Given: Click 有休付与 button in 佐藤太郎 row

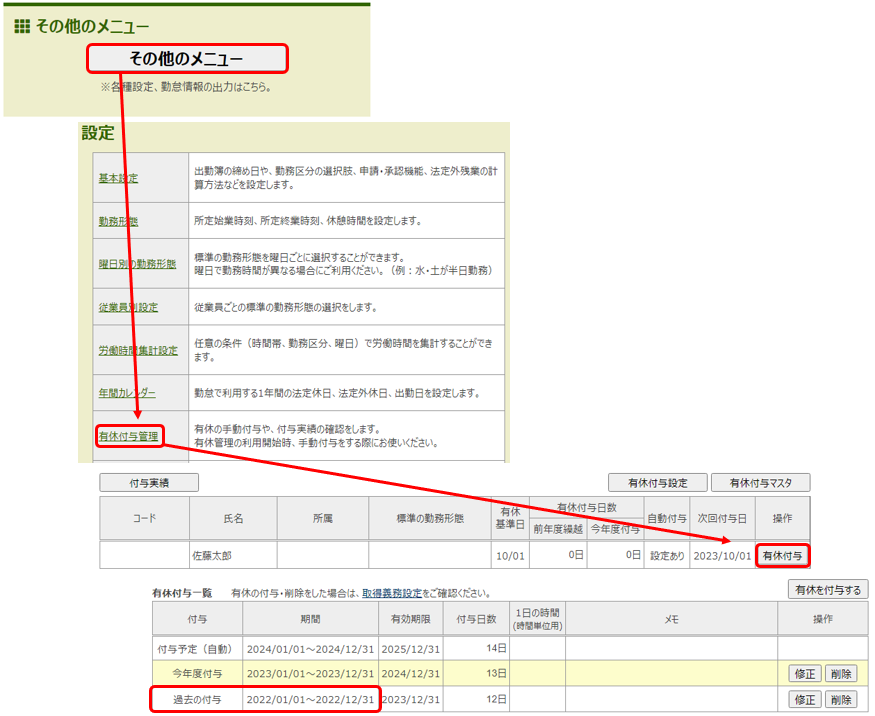Looking at the screenshot, I should coord(782,556).
